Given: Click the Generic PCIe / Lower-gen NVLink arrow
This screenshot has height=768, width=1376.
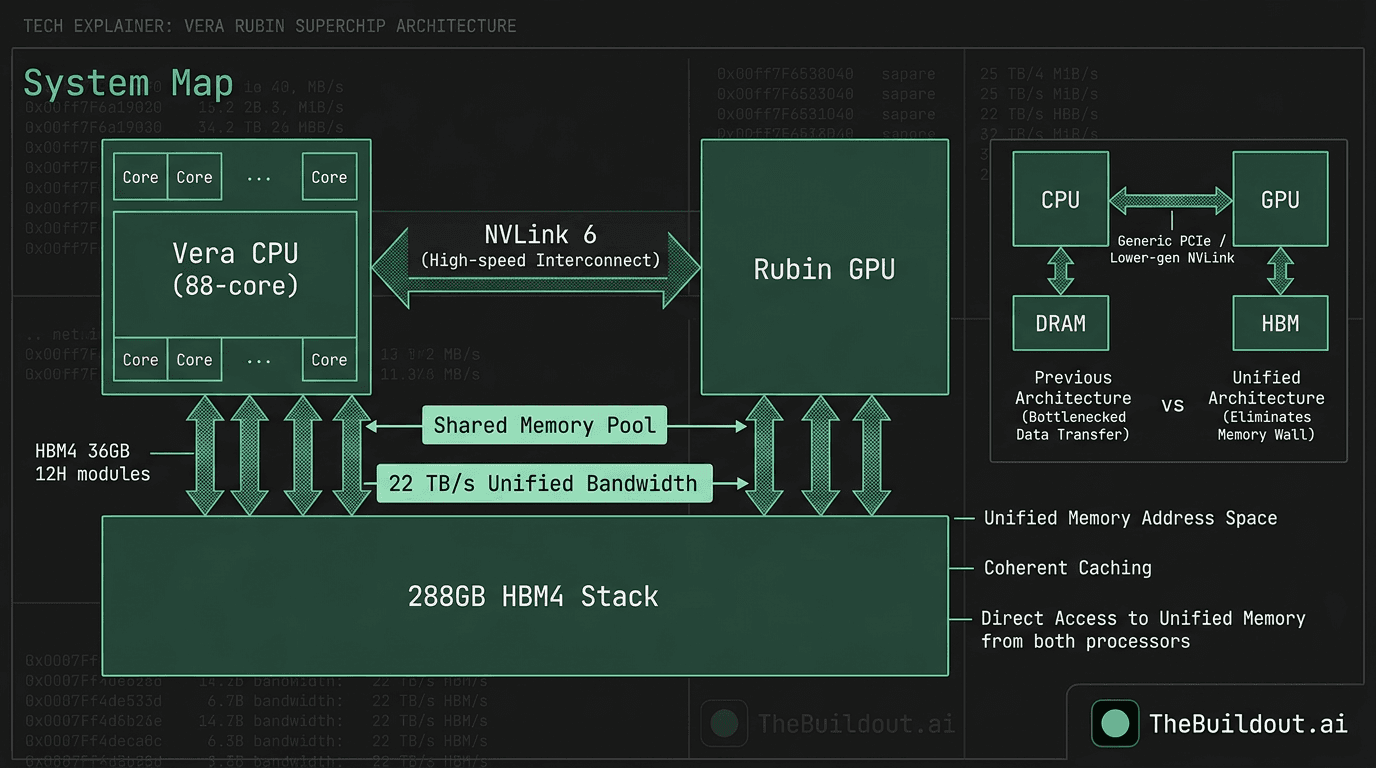Looking at the screenshot, I should click(x=1170, y=198).
